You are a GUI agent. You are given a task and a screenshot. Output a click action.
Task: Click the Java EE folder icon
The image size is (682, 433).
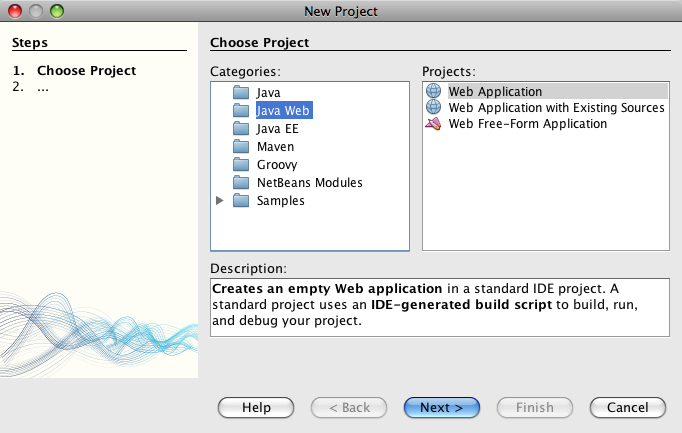tap(240, 128)
